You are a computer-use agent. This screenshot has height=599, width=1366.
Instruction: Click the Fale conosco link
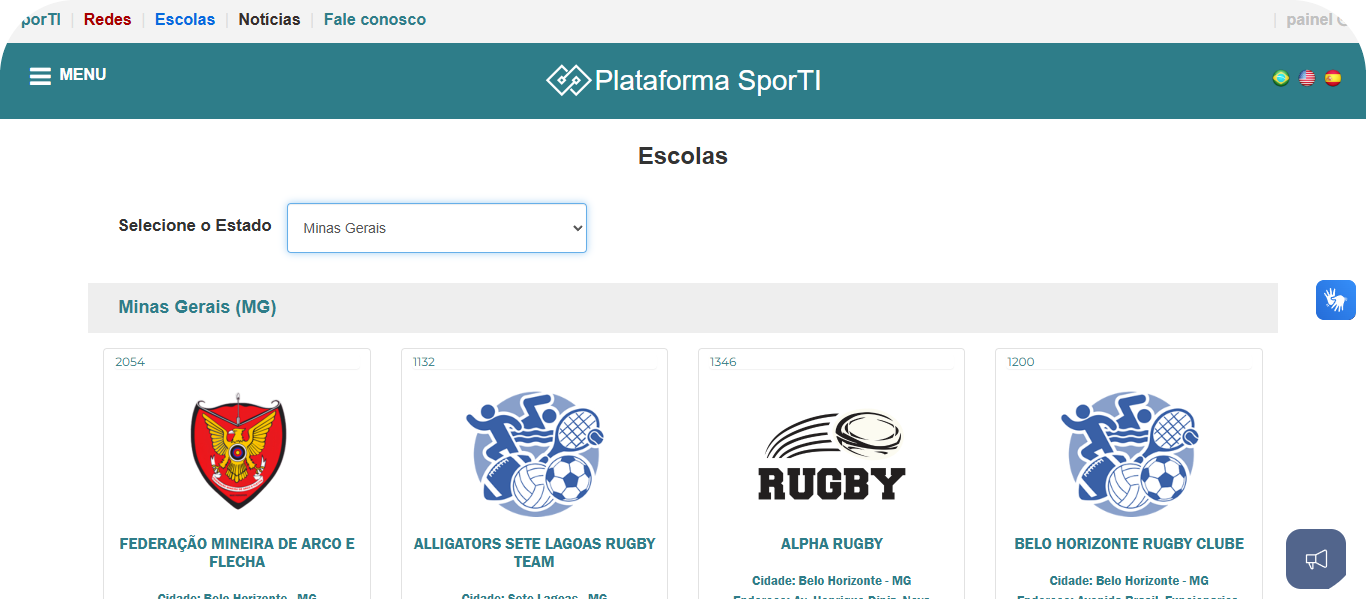pyautogui.click(x=375, y=19)
